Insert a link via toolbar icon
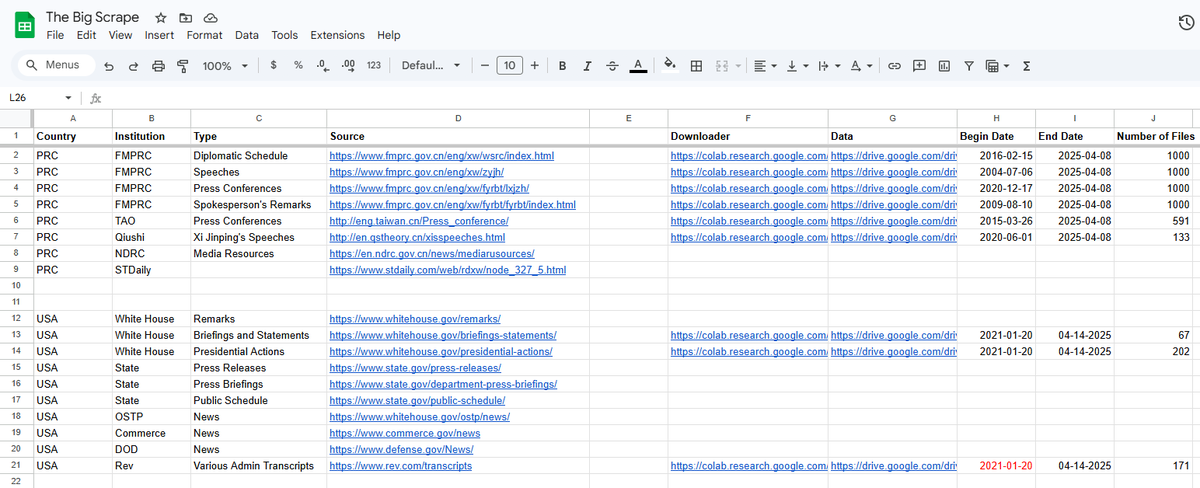 click(x=895, y=66)
